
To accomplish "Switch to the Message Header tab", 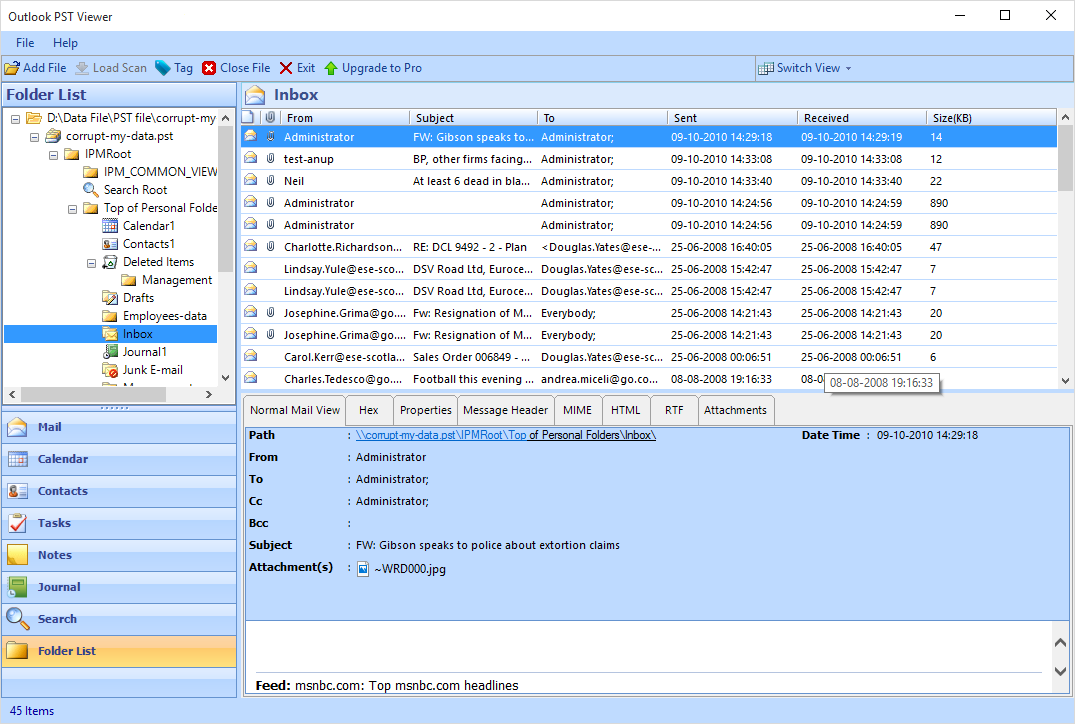I will click(x=505, y=410).
